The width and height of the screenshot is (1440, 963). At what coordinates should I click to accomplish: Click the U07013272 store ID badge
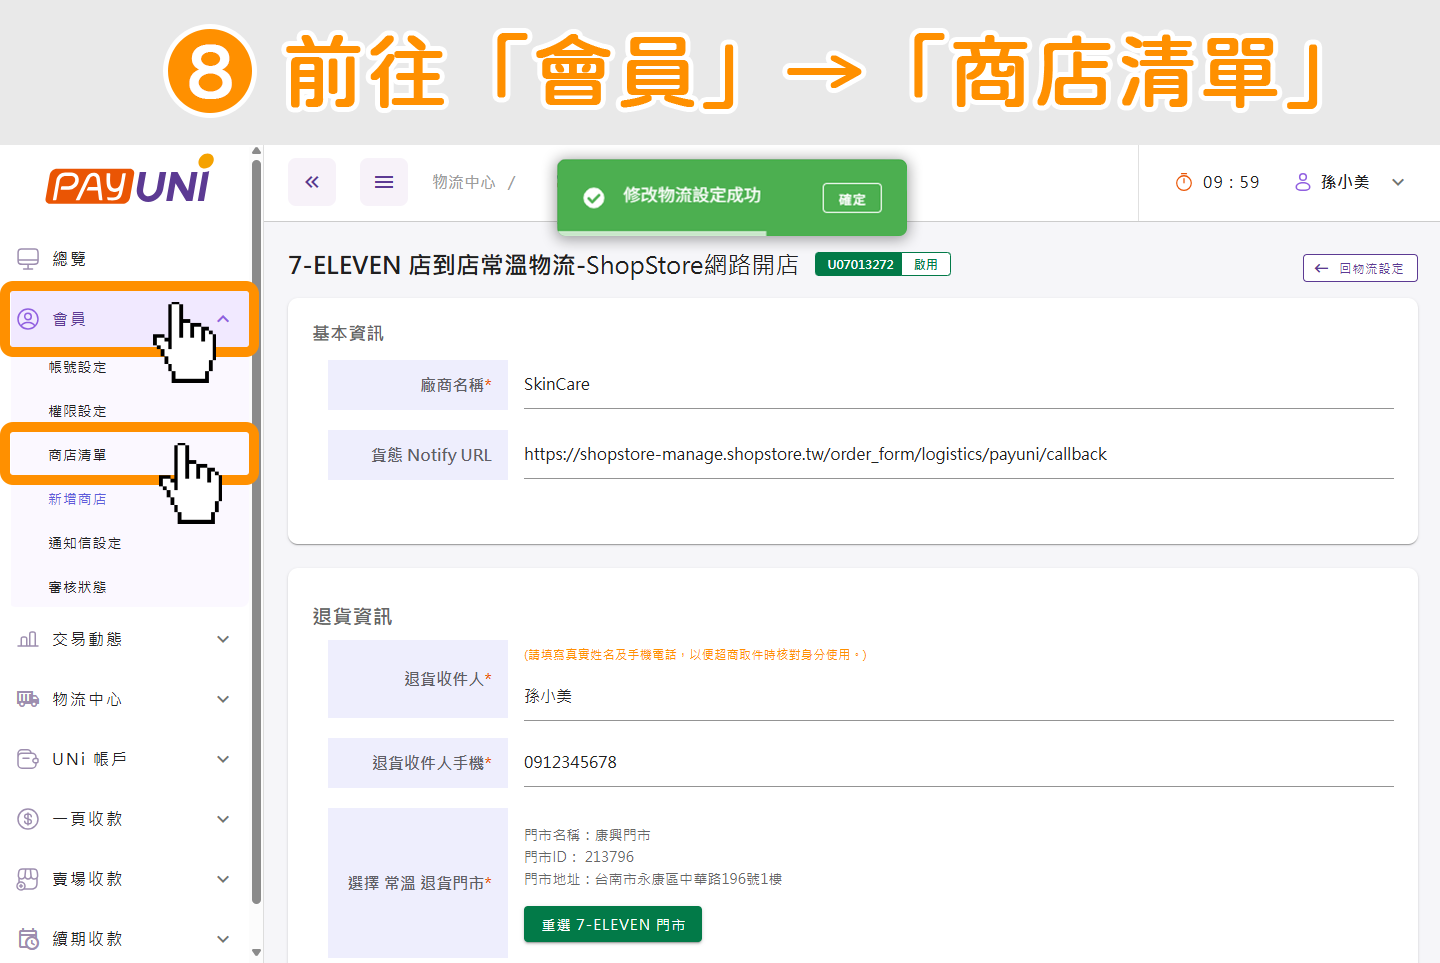[x=860, y=264]
